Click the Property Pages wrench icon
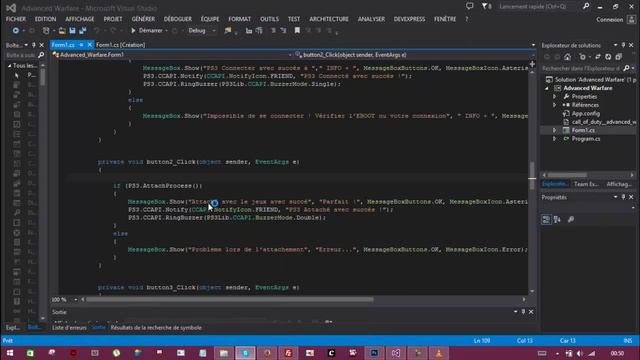 pyautogui.click(x=571, y=220)
